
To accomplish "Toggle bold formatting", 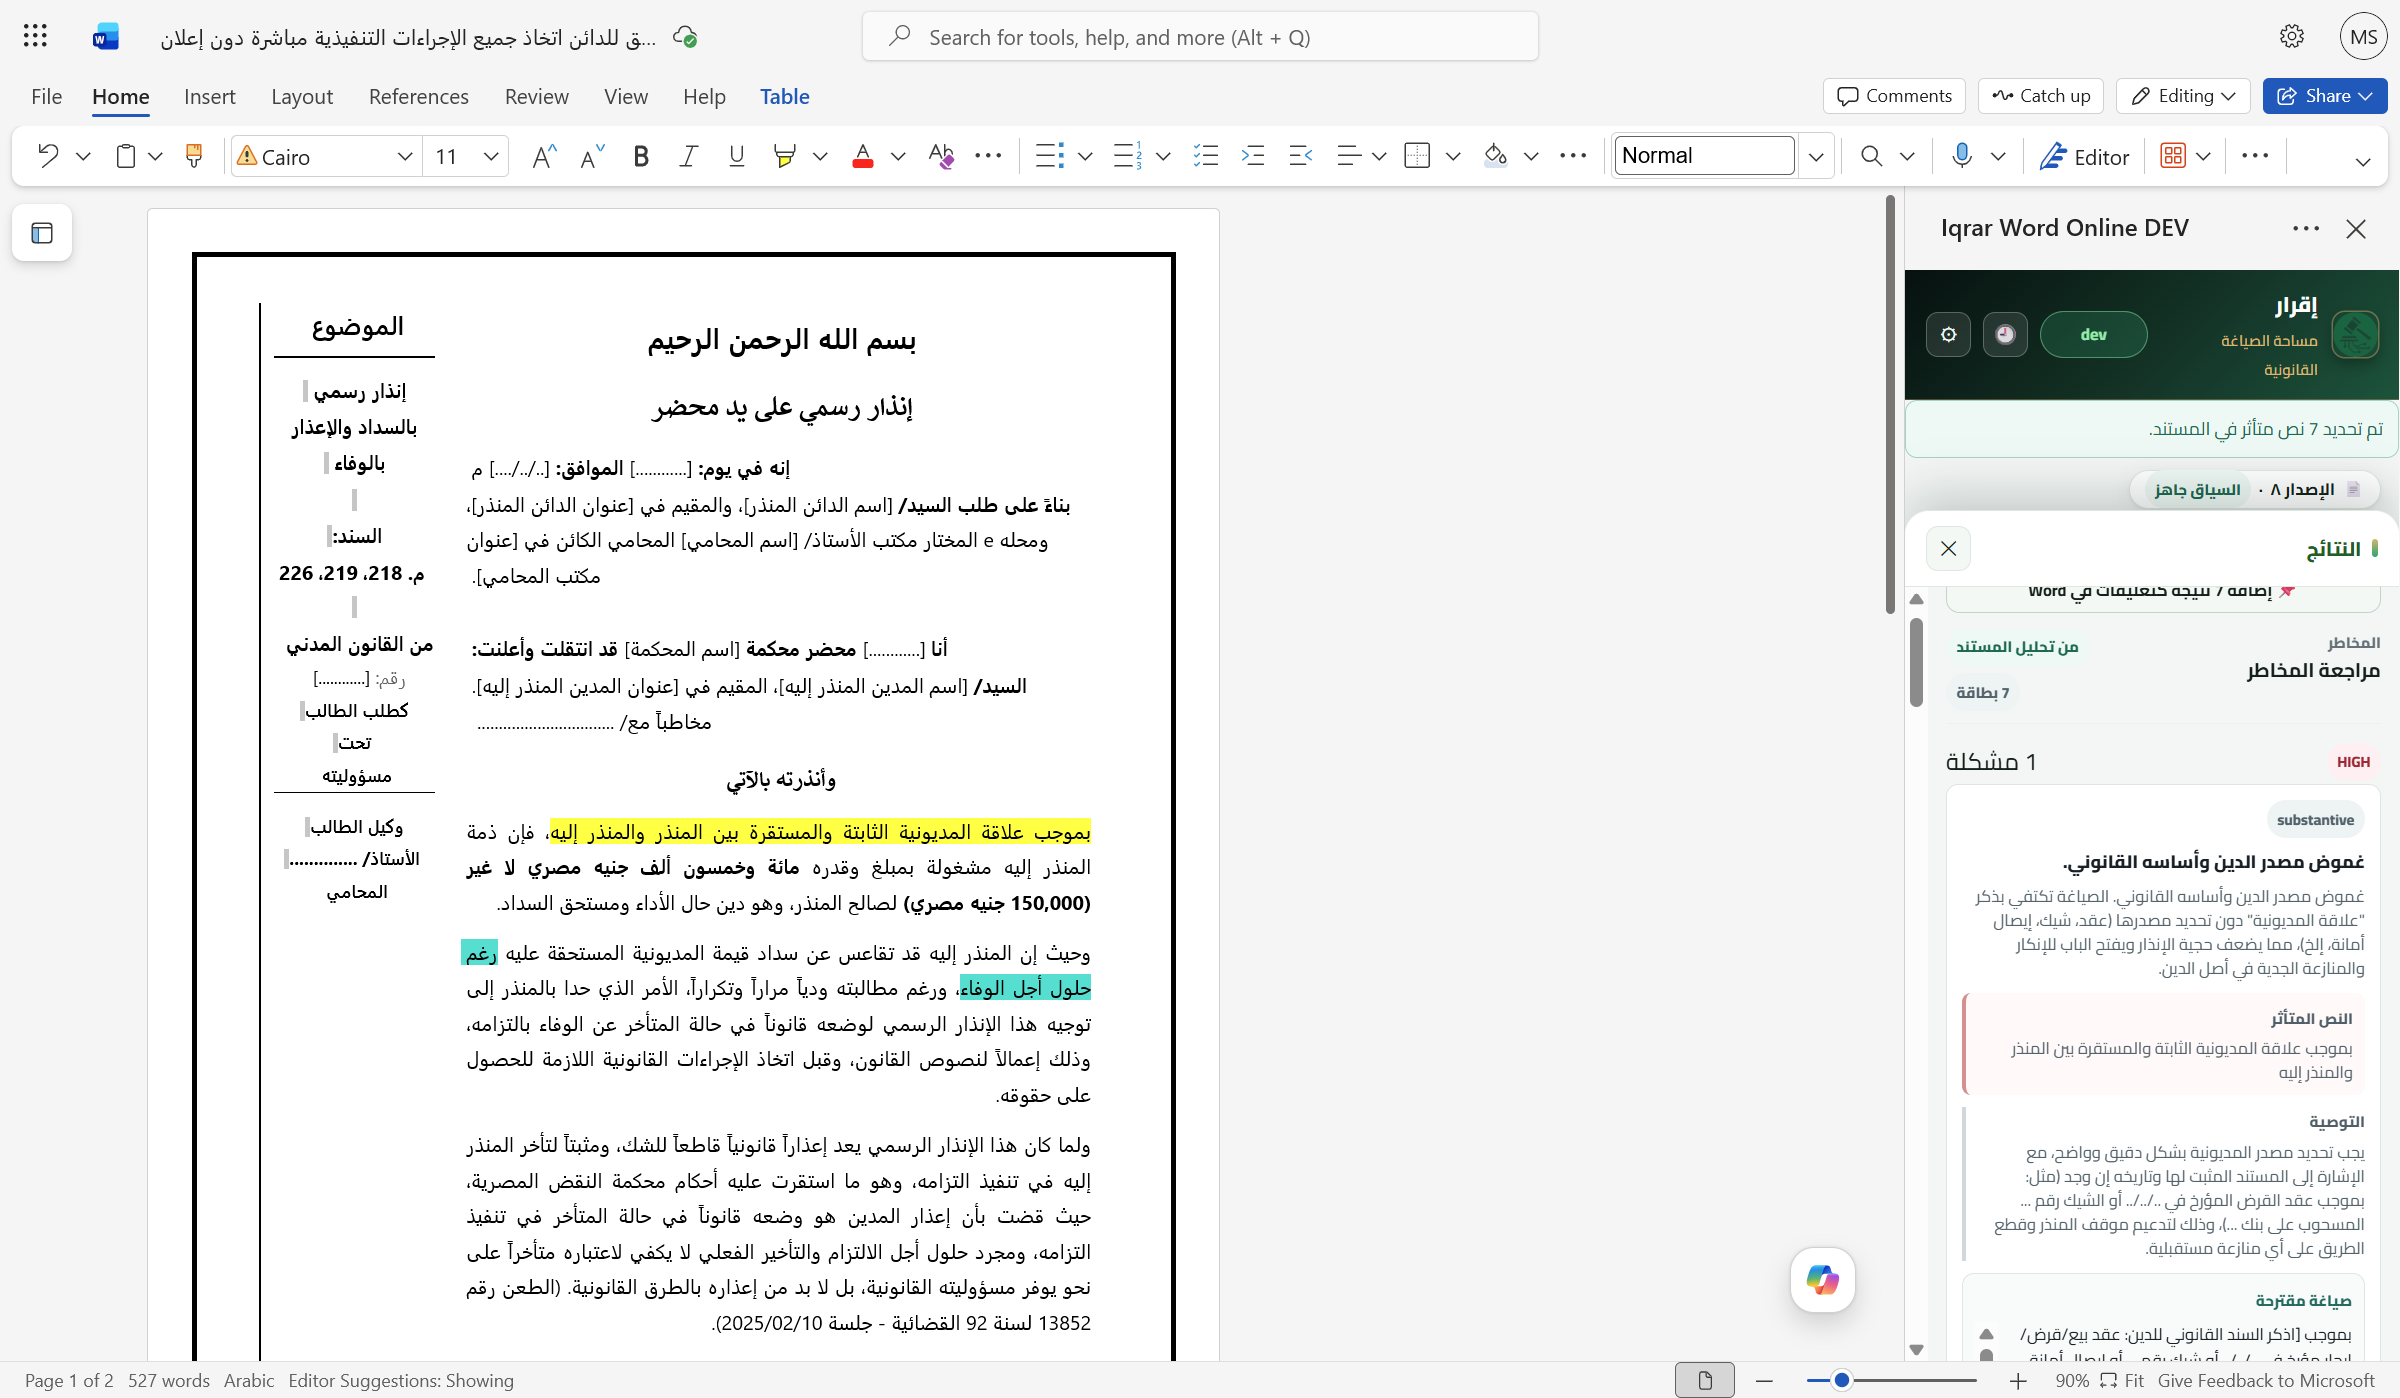I will (x=641, y=156).
